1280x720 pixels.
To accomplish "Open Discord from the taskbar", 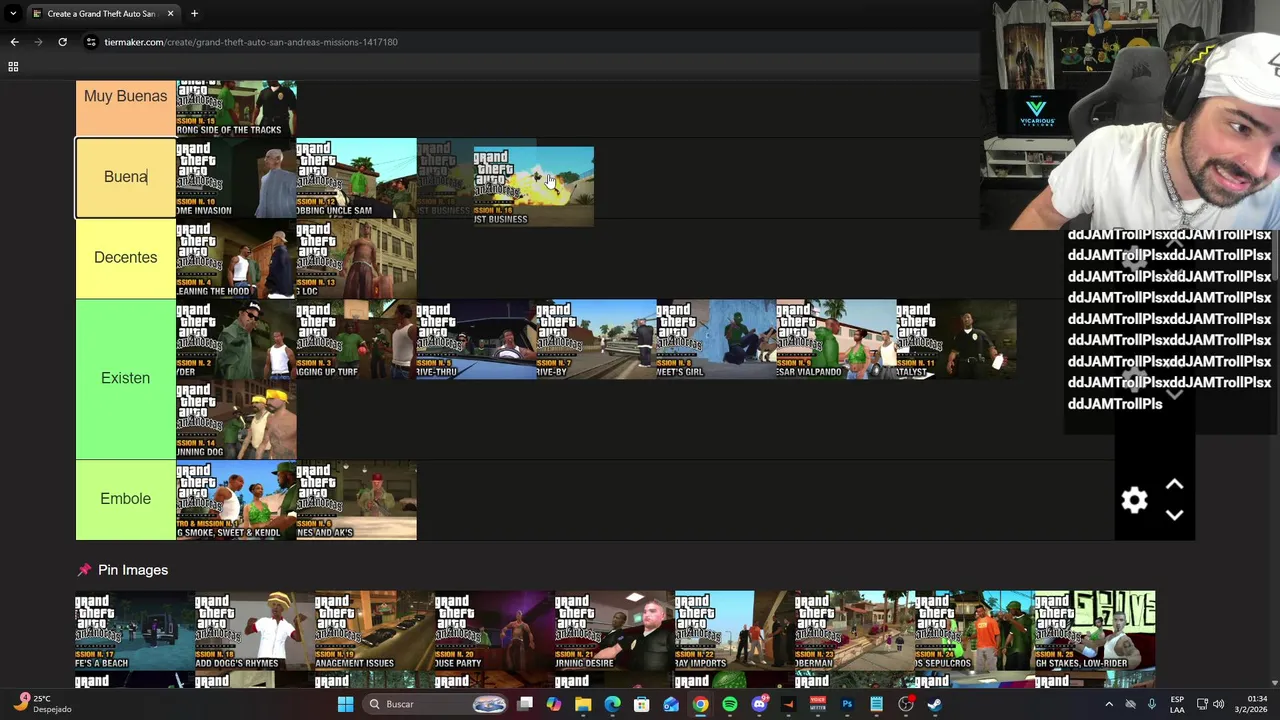I will [759, 704].
